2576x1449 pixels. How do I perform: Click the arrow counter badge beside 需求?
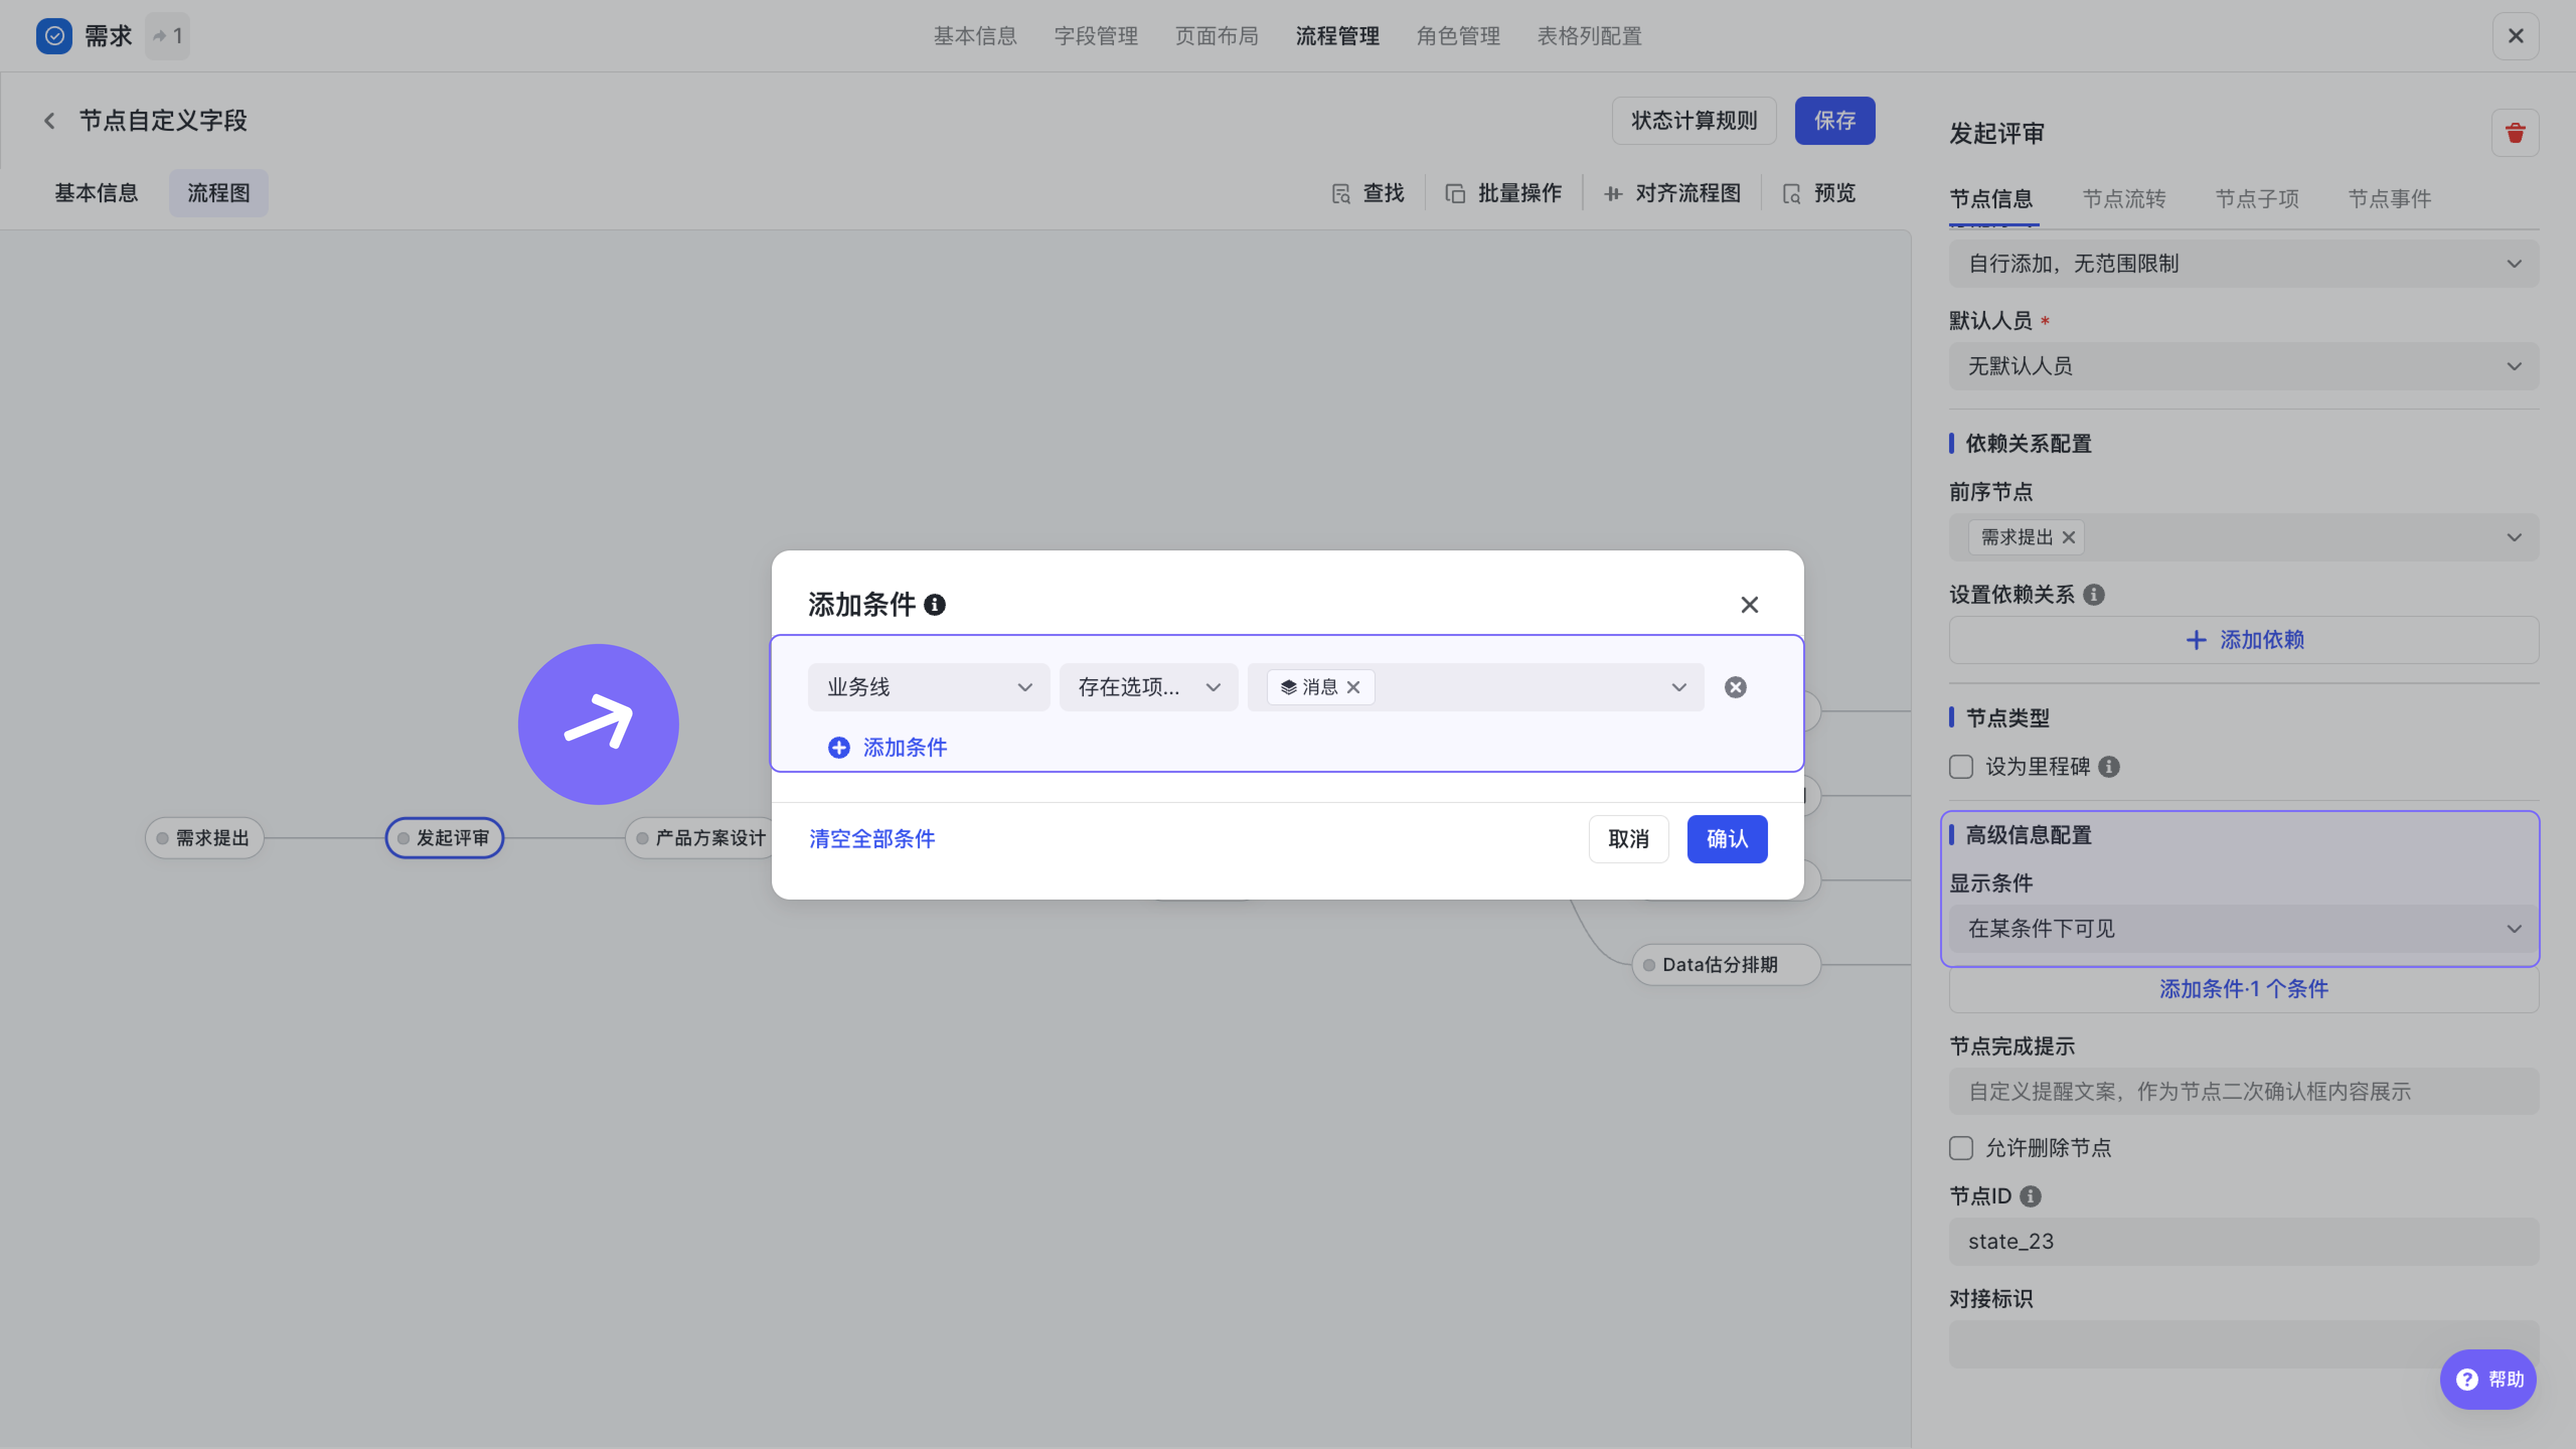pos(167,36)
